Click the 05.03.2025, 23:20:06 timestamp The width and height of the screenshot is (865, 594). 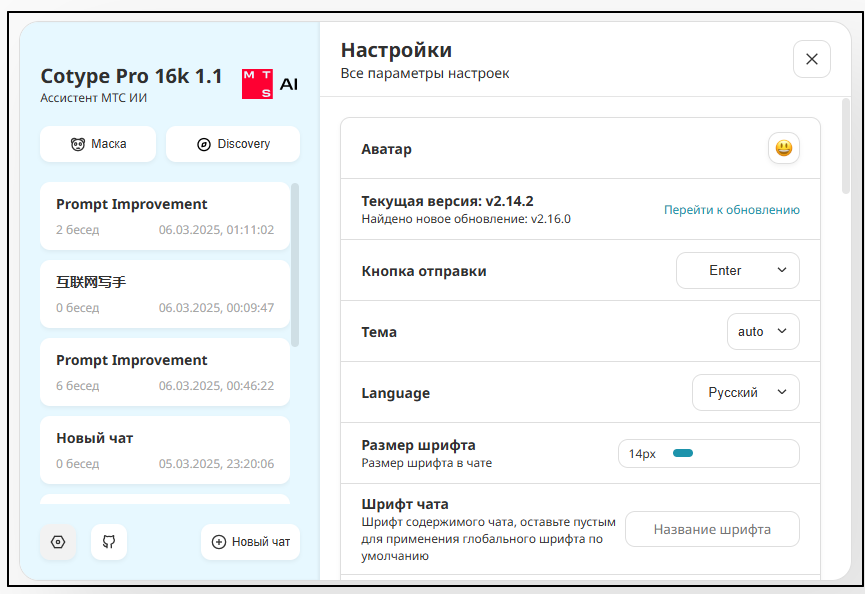(x=216, y=464)
